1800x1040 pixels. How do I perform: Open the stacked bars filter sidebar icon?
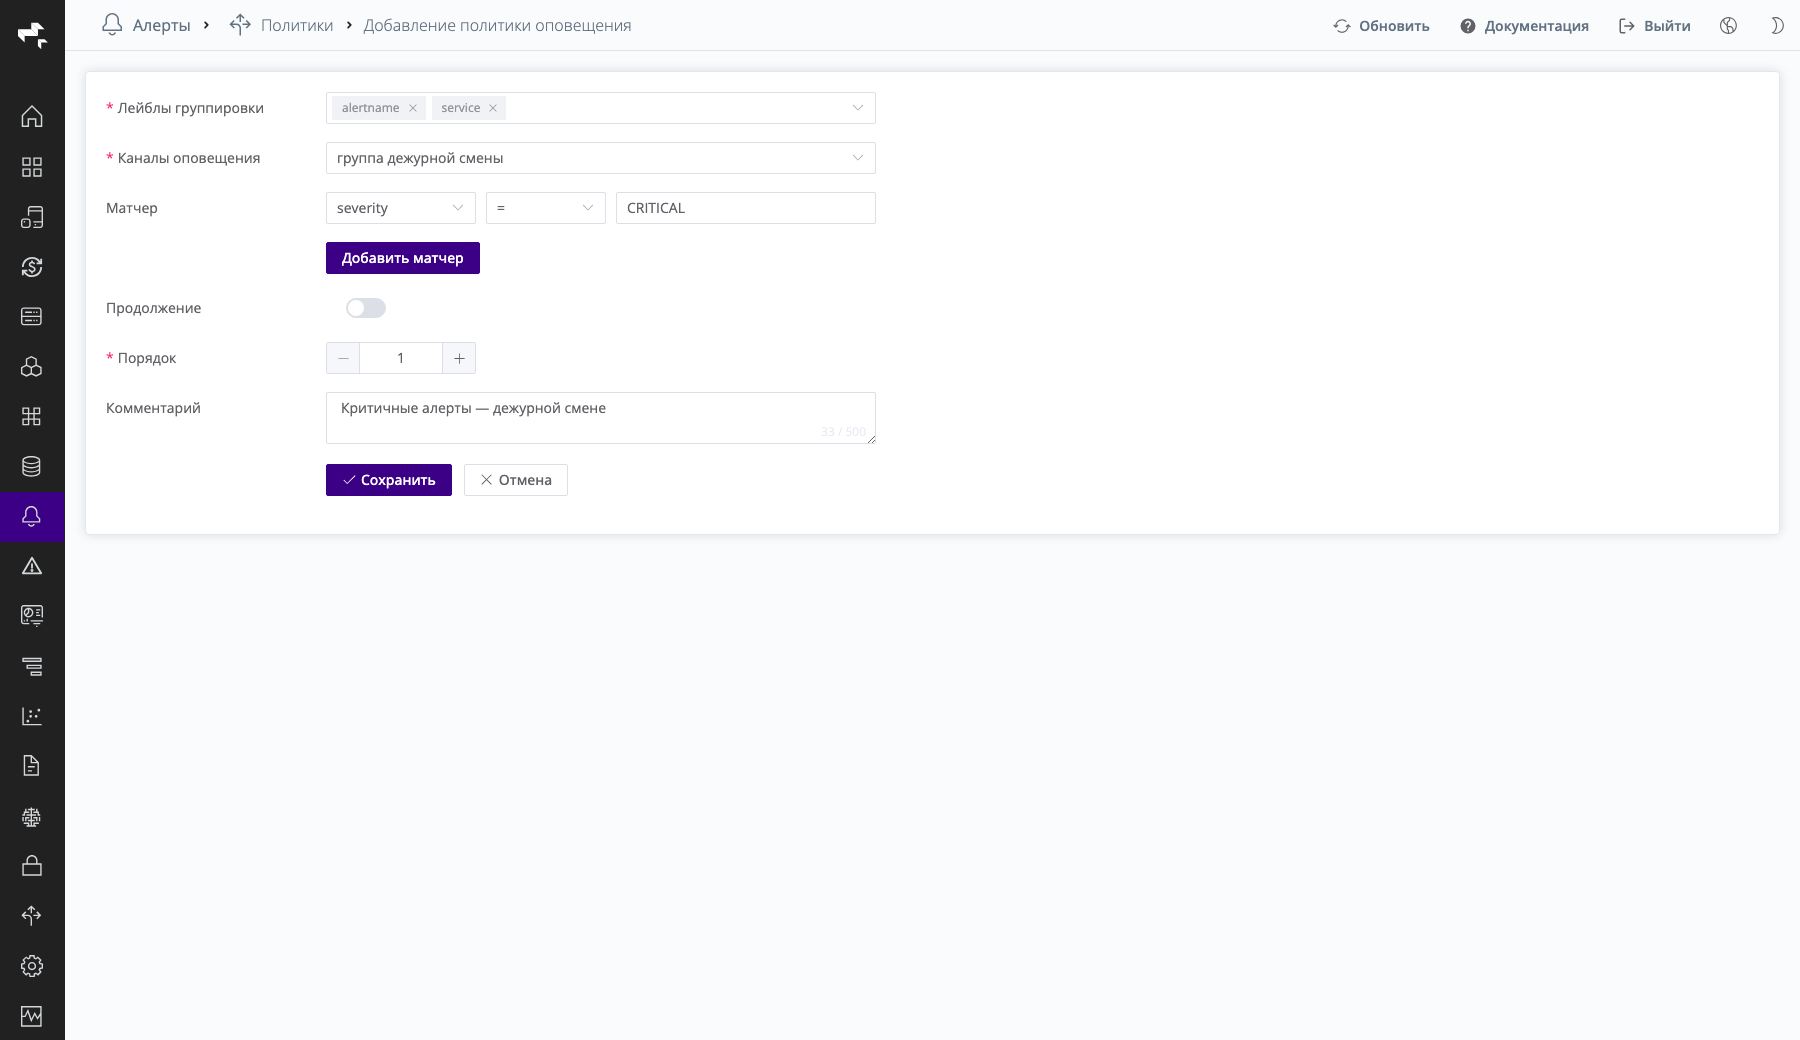coord(32,666)
